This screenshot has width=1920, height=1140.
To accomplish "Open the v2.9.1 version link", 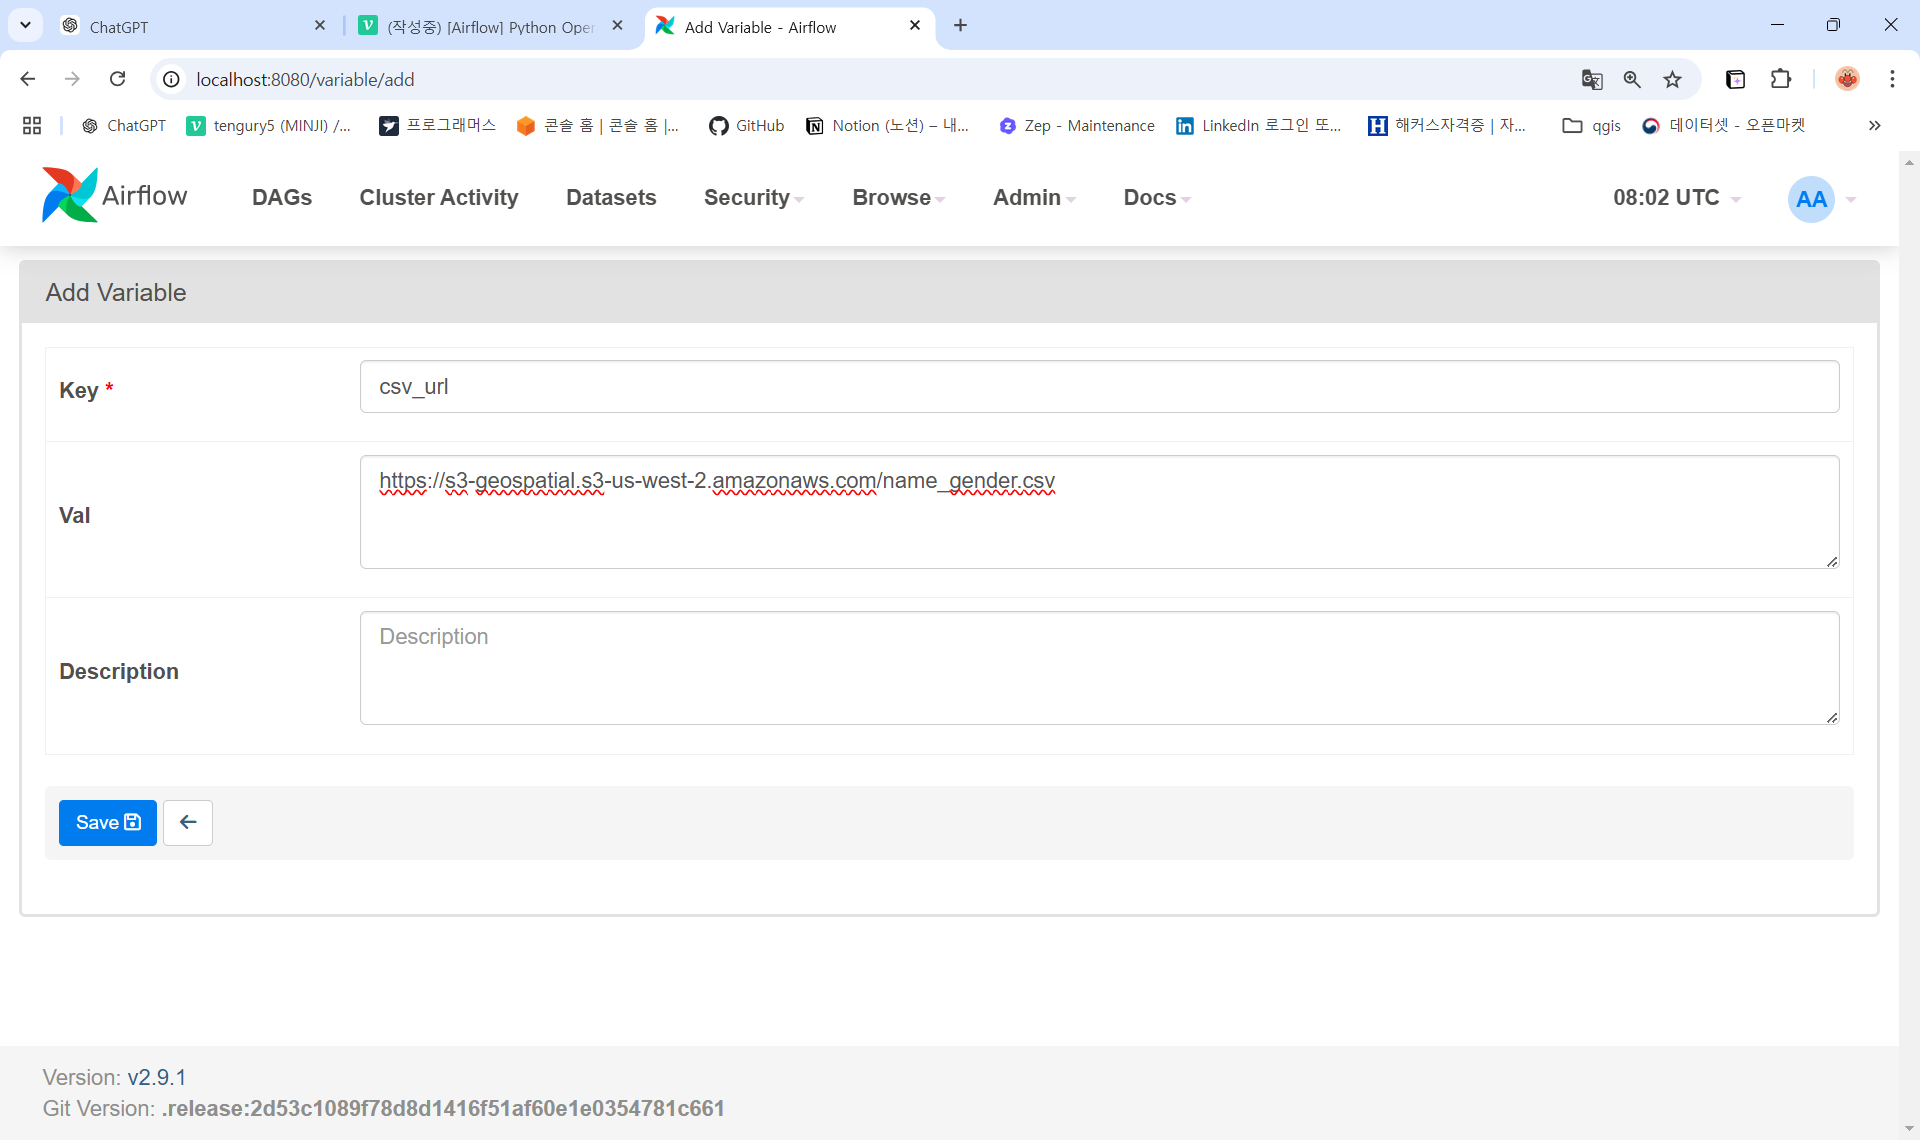I will (156, 1077).
